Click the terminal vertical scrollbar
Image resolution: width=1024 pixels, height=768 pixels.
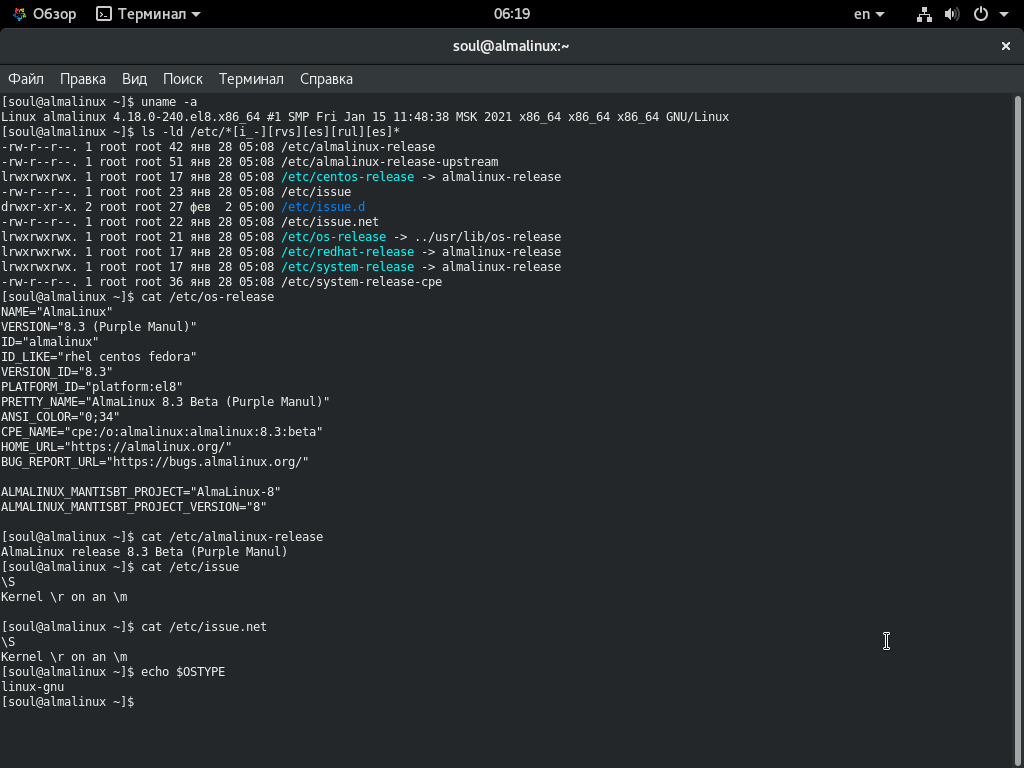(1017, 431)
